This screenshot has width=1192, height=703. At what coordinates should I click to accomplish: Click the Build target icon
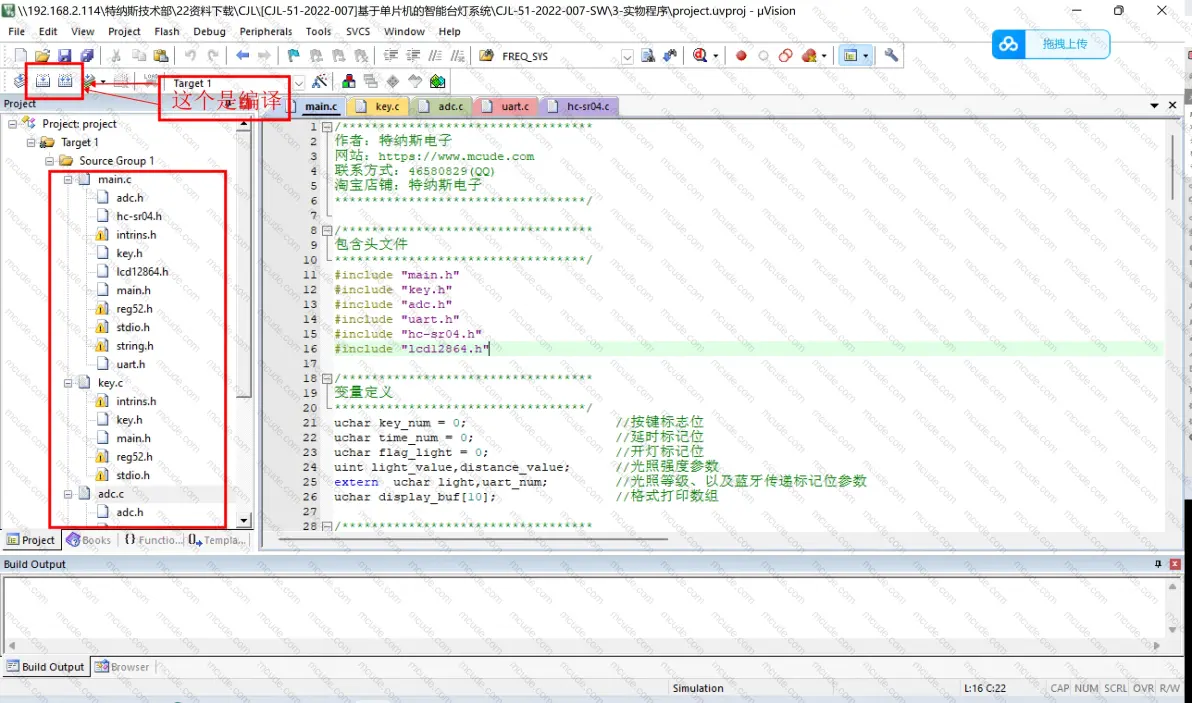tap(43, 81)
